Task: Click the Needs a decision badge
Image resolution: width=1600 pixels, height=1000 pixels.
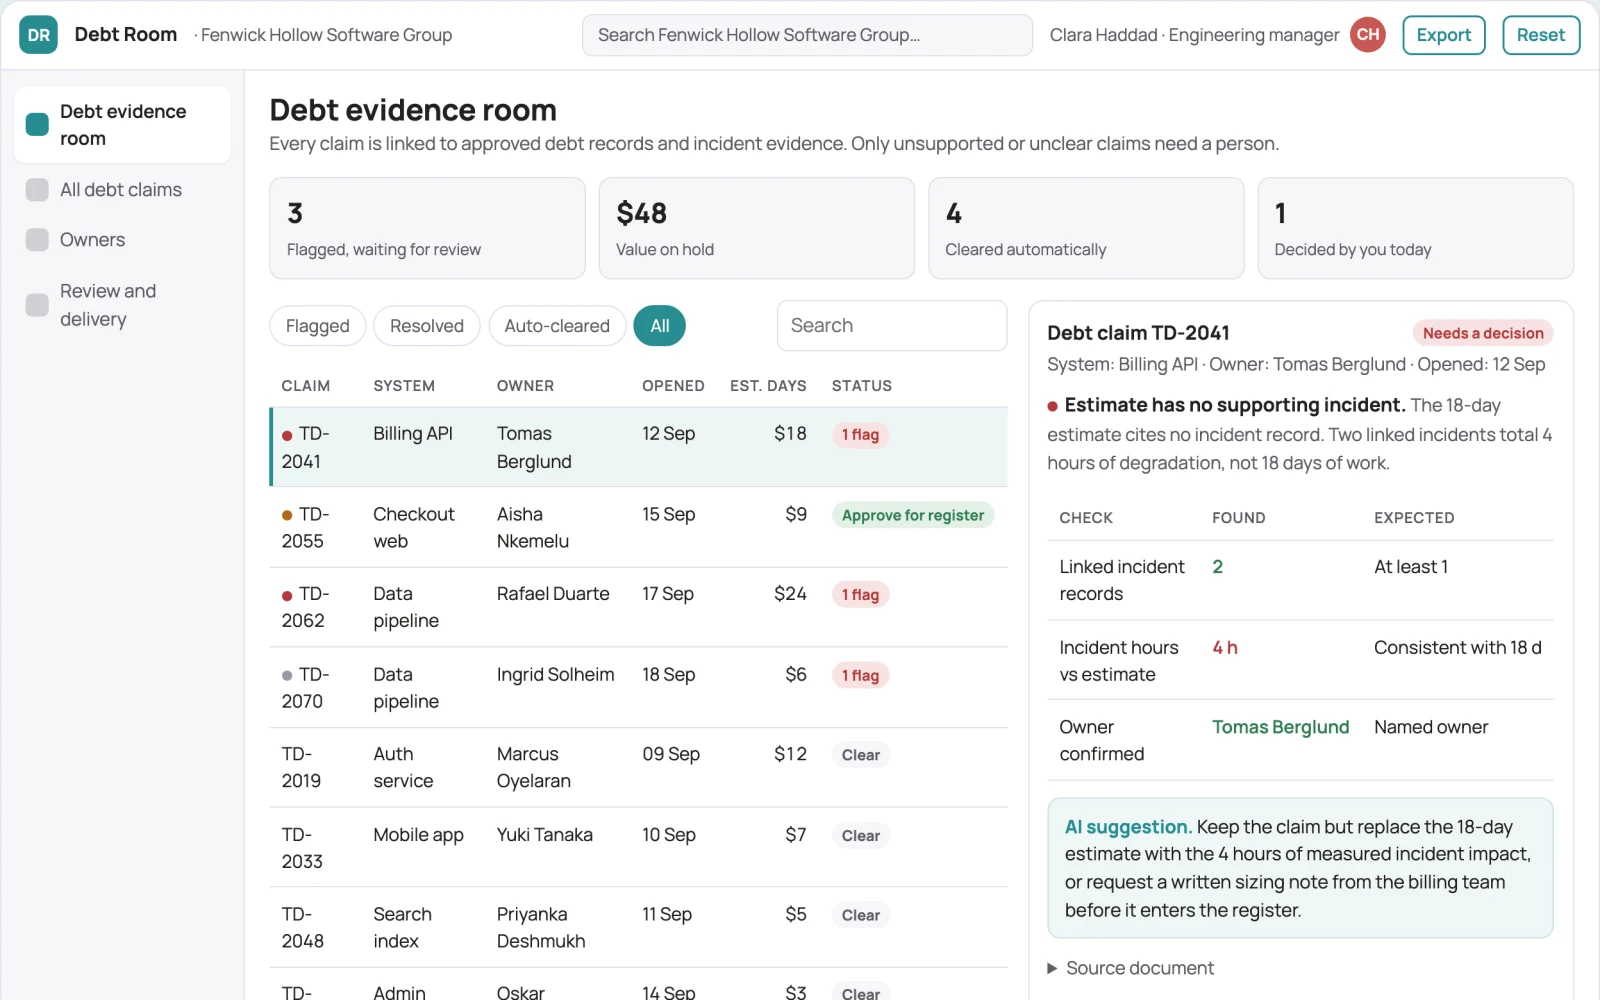Action: pyautogui.click(x=1483, y=333)
